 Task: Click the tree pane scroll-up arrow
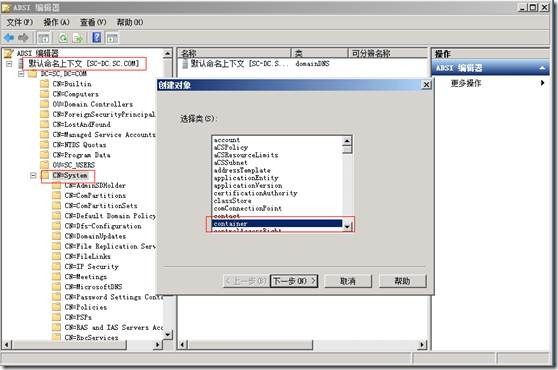167,53
